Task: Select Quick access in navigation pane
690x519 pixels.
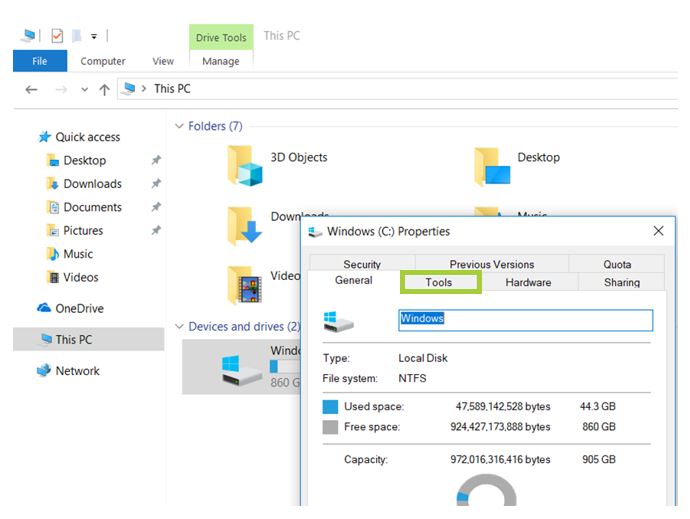Action: pyautogui.click(x=88, y=137)
